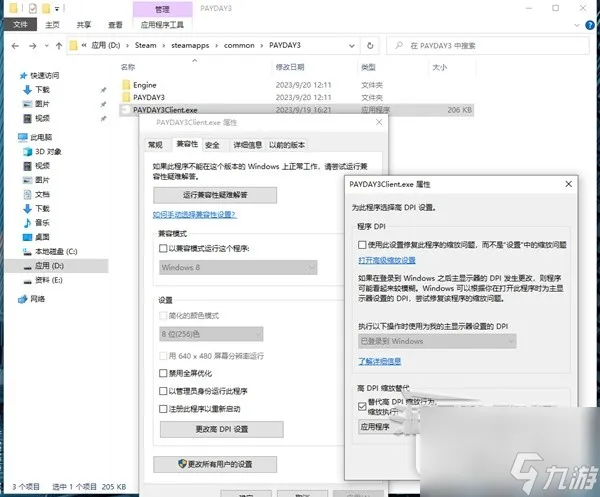Open the Engine folder
This screenshot has width=600, height=497.
point(145,85)
